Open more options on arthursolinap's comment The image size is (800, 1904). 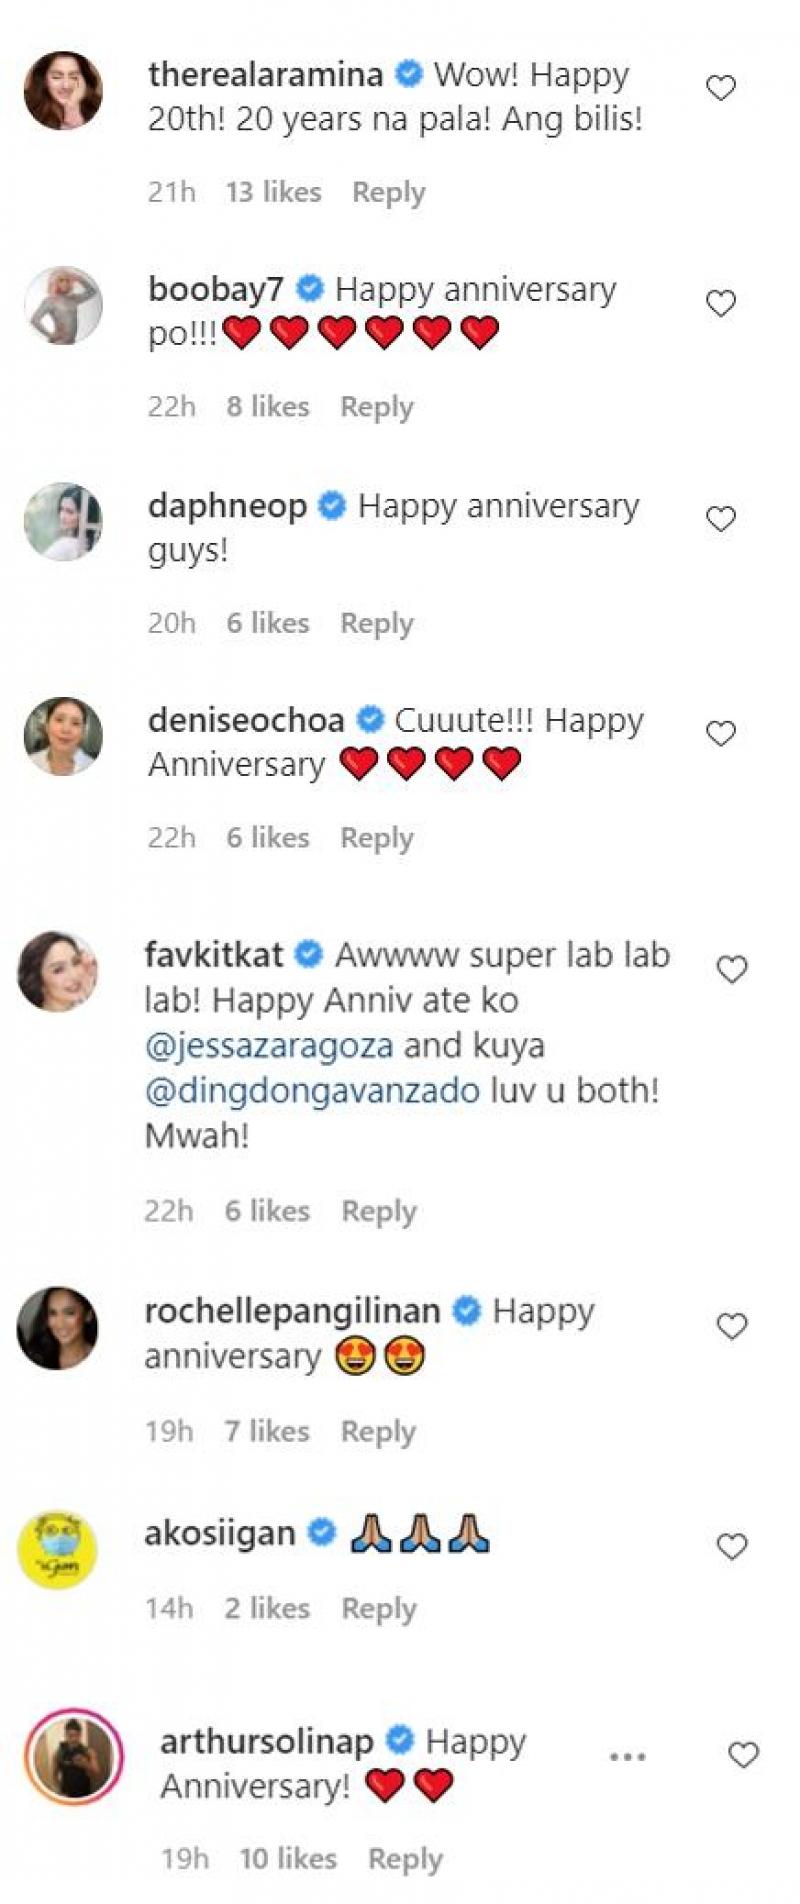pos(627,1757)
